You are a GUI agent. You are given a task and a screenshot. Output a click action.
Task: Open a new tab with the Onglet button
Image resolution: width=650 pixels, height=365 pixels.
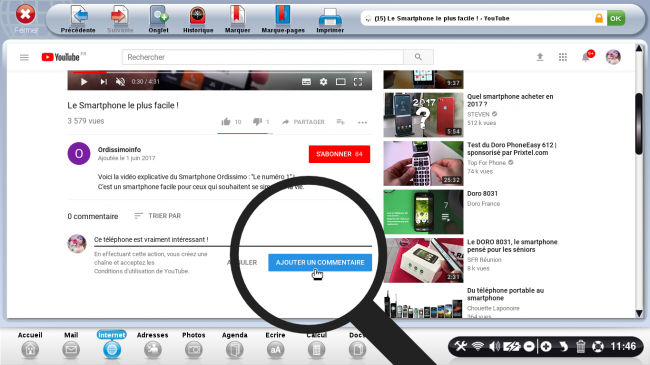[x=158, y=19]
